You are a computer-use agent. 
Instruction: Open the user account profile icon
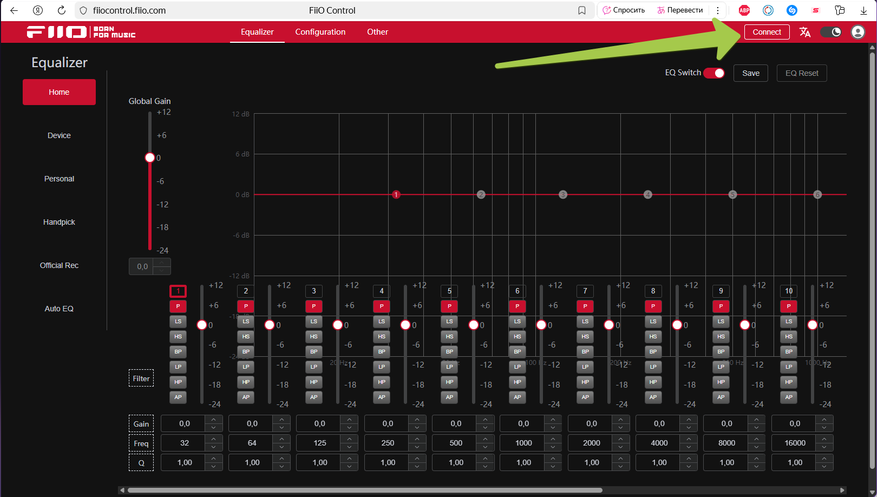coord(857,32)
